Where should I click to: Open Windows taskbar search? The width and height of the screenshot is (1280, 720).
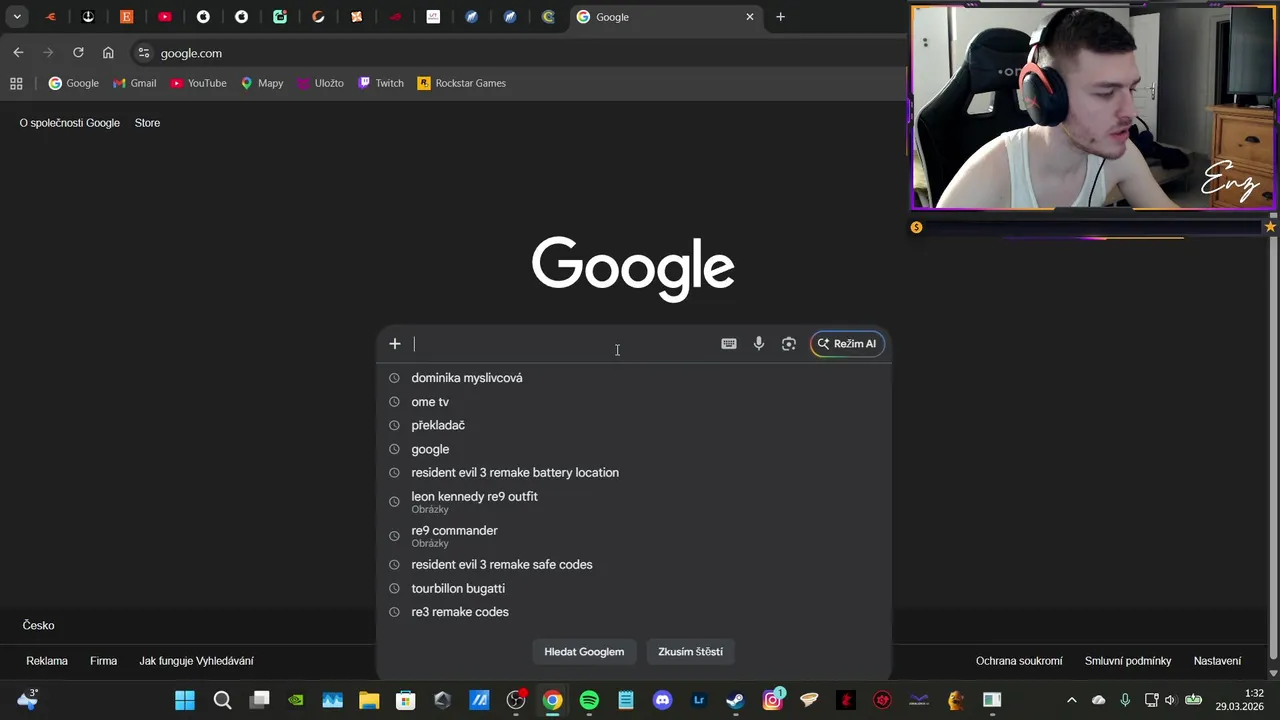(223, 700)
